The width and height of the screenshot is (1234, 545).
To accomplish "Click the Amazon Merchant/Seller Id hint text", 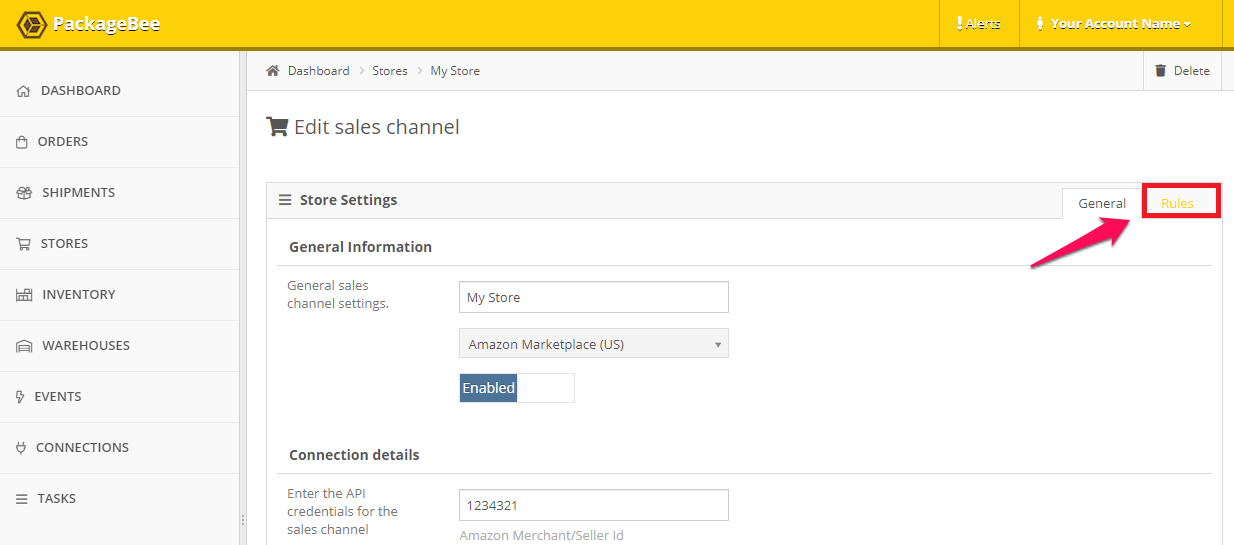I will coord(542,535).
